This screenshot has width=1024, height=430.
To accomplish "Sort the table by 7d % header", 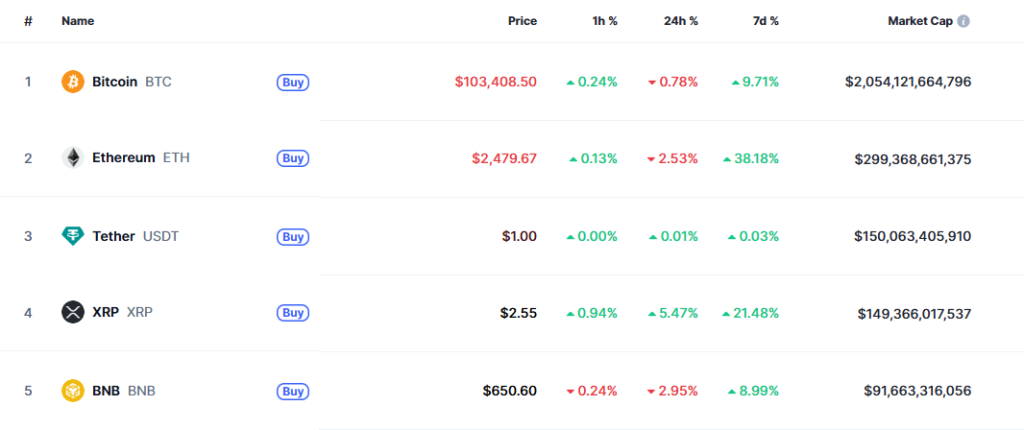I will [x=765, y=21].
